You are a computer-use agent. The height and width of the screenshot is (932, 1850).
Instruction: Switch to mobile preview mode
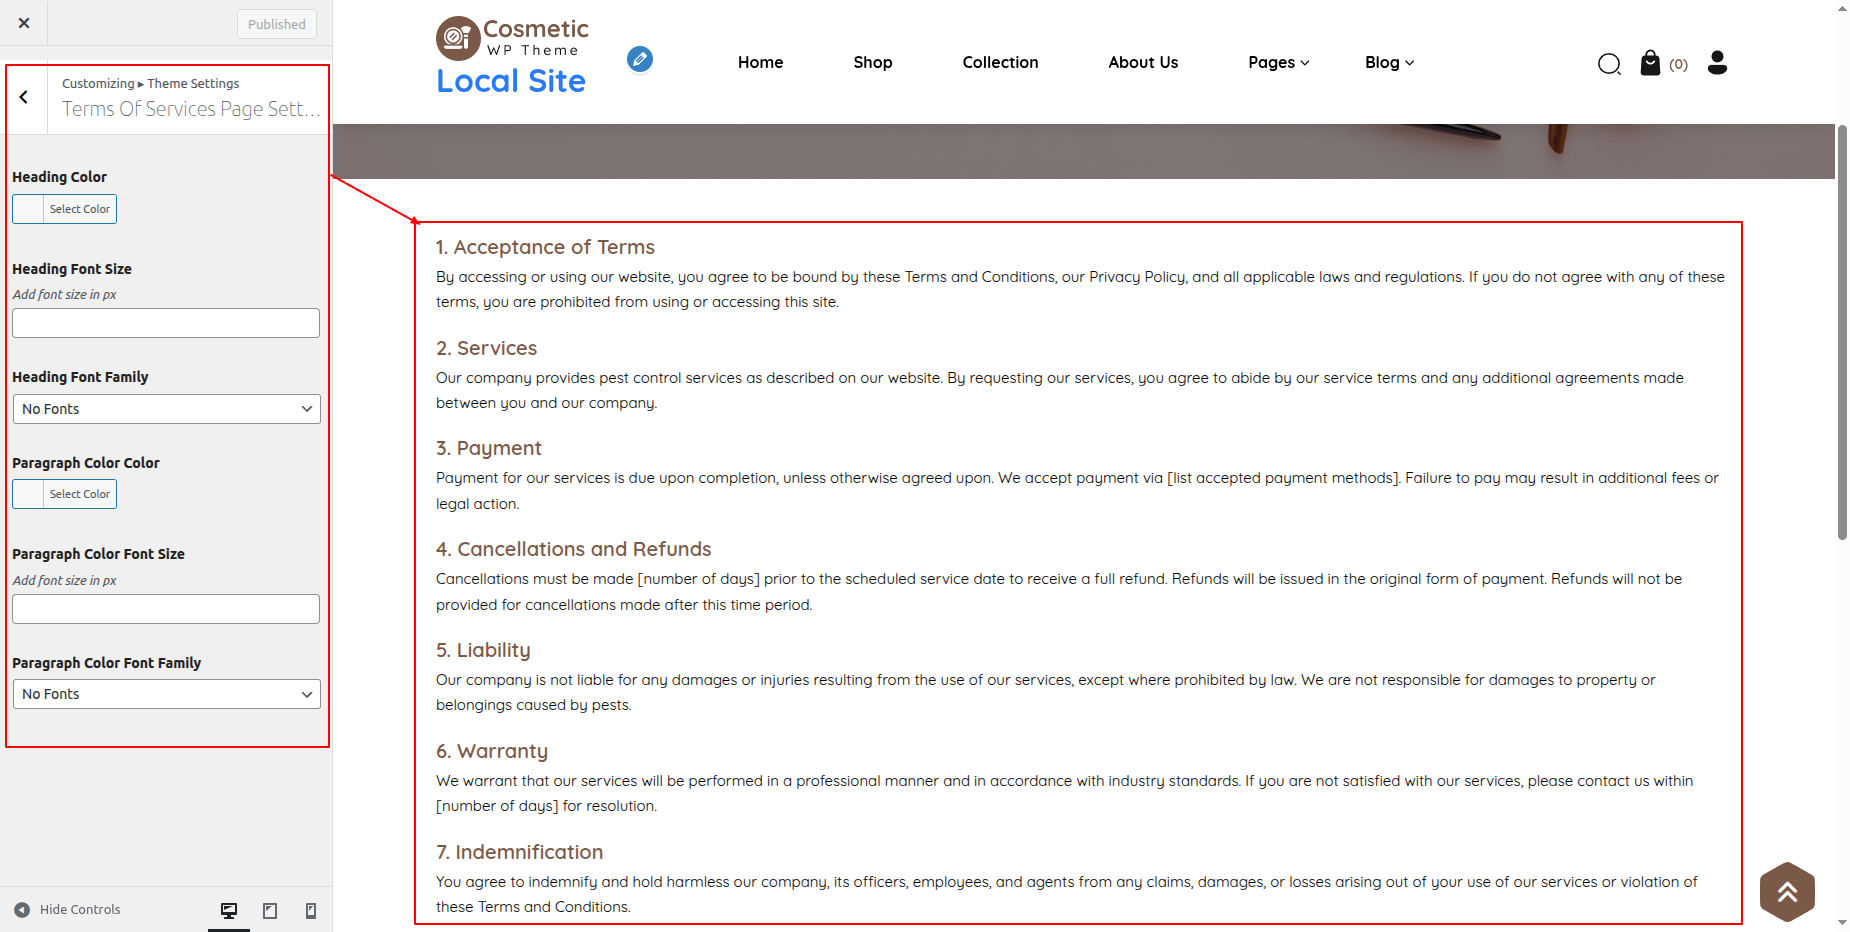coord(311,910)
